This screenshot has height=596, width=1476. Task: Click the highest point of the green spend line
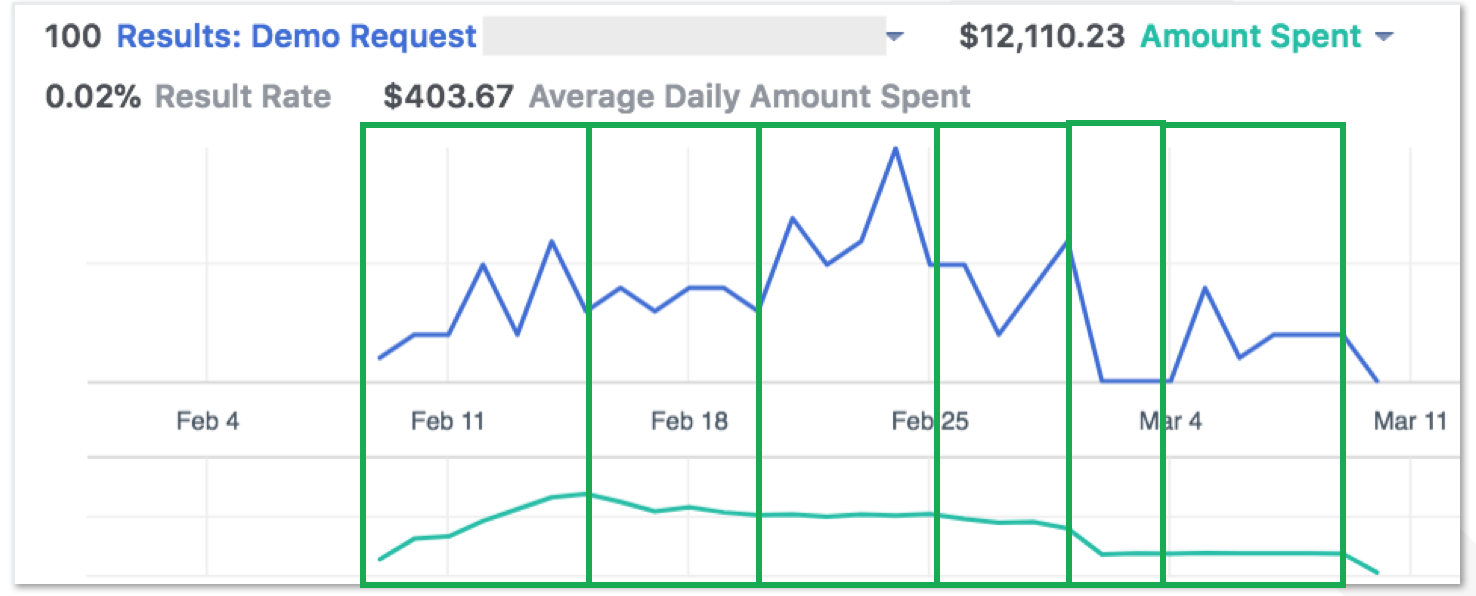pos(586,493)
